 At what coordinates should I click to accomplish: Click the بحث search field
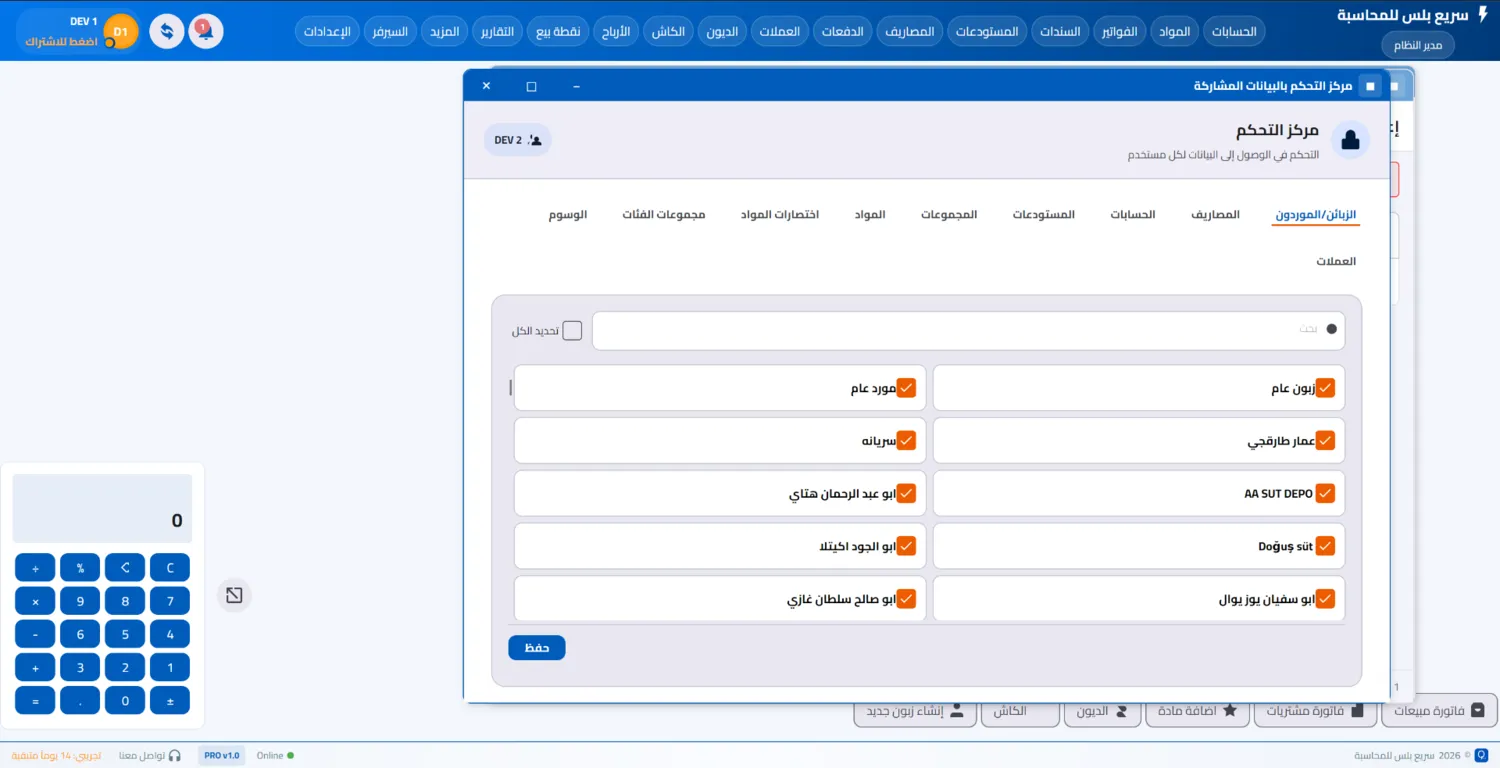968,331
